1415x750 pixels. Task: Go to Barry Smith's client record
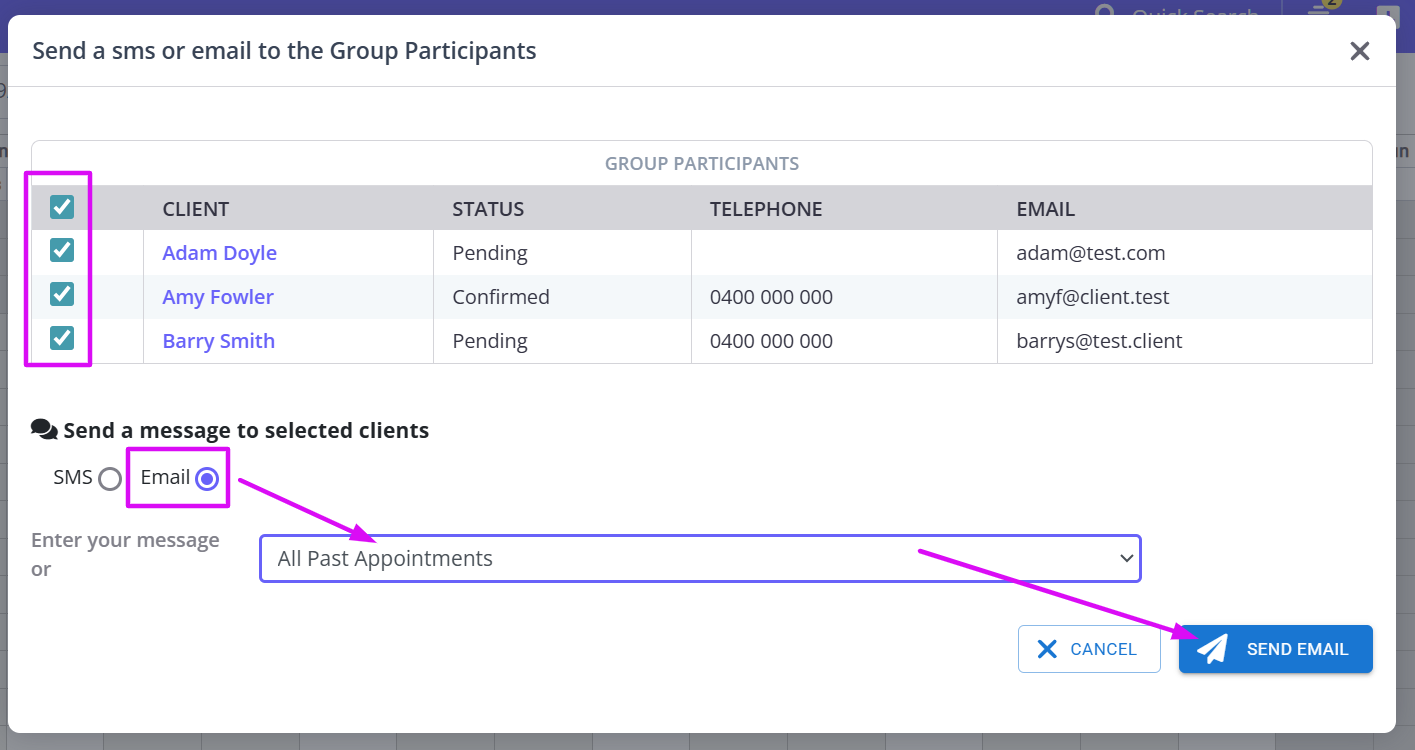tap(218, 341)
